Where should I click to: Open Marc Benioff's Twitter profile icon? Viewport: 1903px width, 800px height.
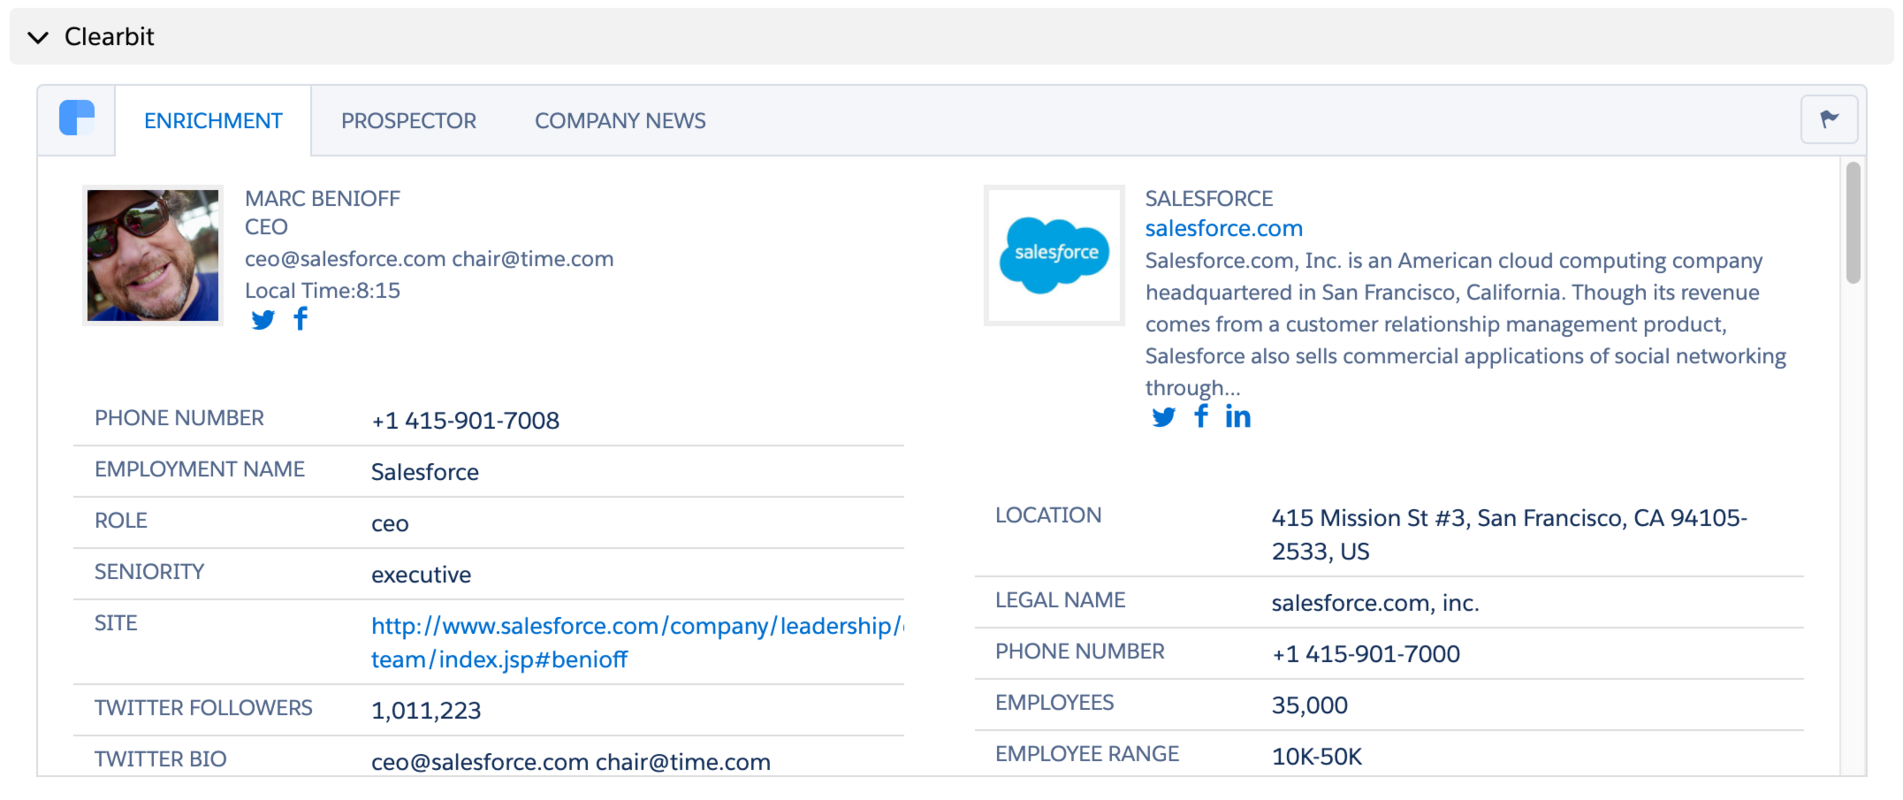tap(263, 320)
